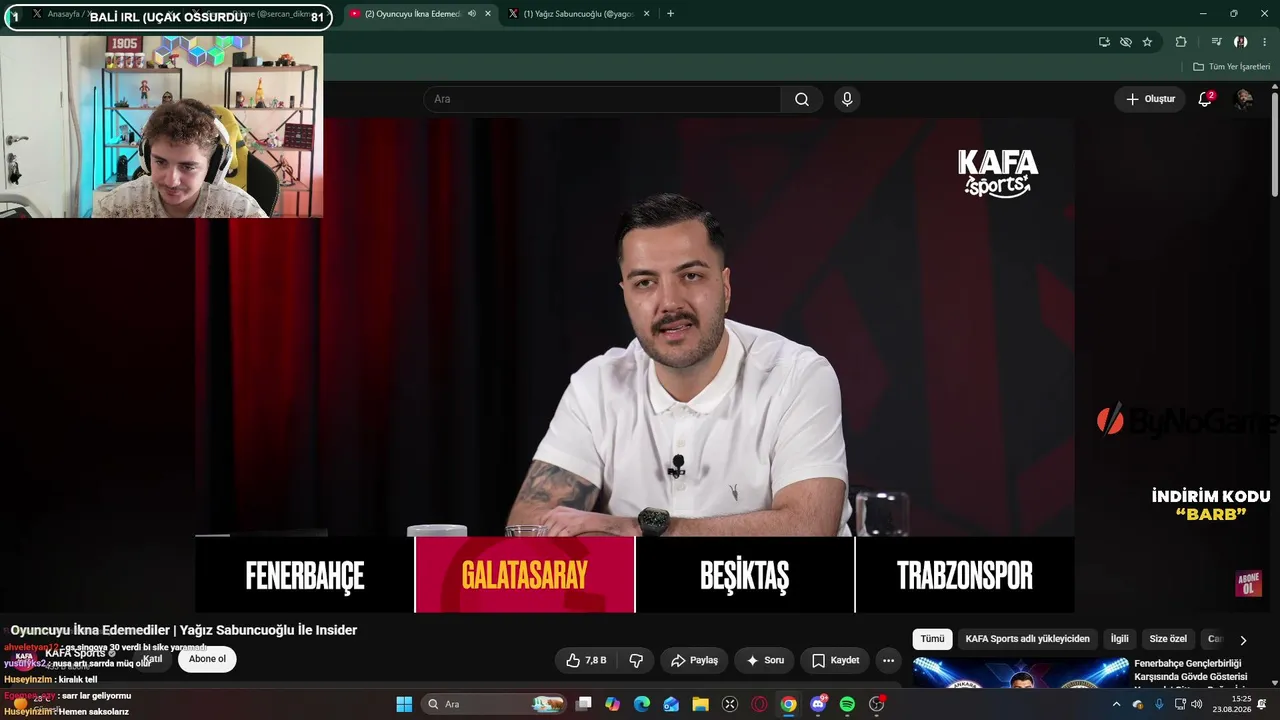This screenshot has width=1280, height=720.
Task: Open the YouTube account avatar menu
Action: pyautogui.click(x=1244, y=99)
